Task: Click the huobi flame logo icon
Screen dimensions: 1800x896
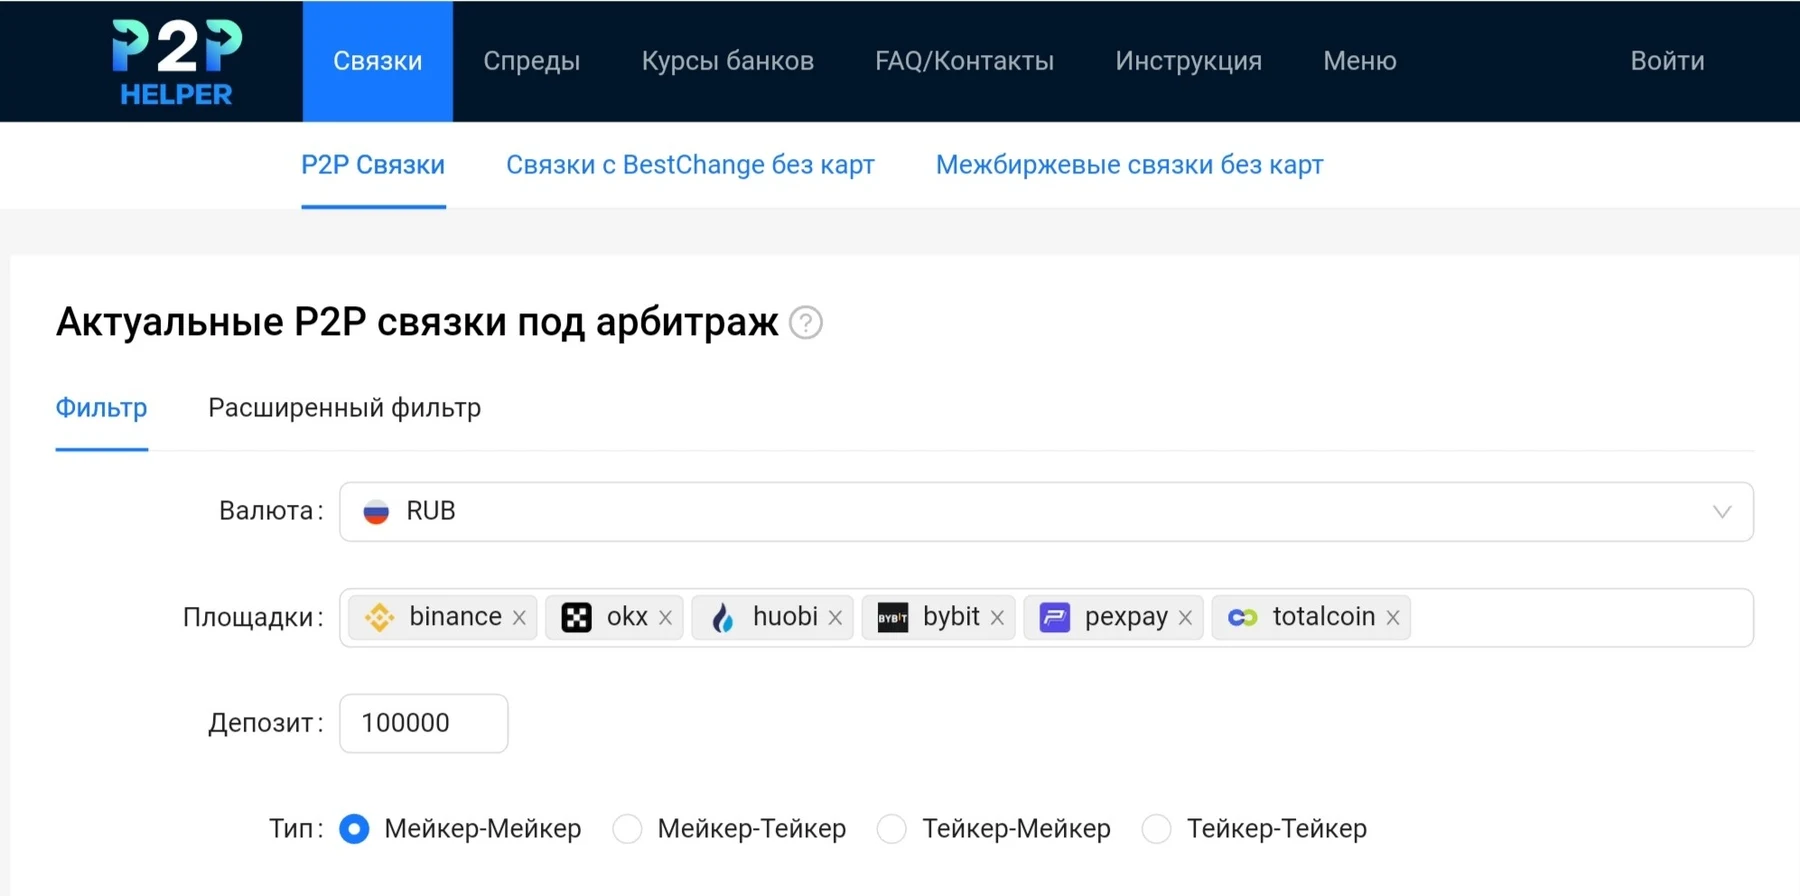Action: pyautogui.click(x=722, y=617)
